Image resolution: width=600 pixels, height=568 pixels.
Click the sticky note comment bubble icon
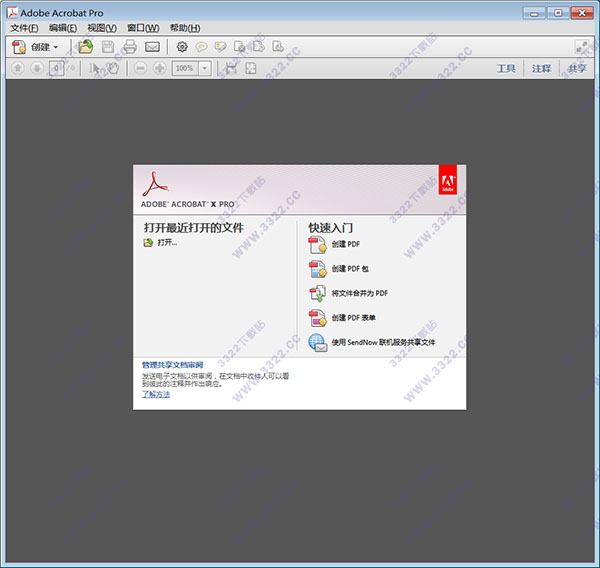[x=201, y=47]
